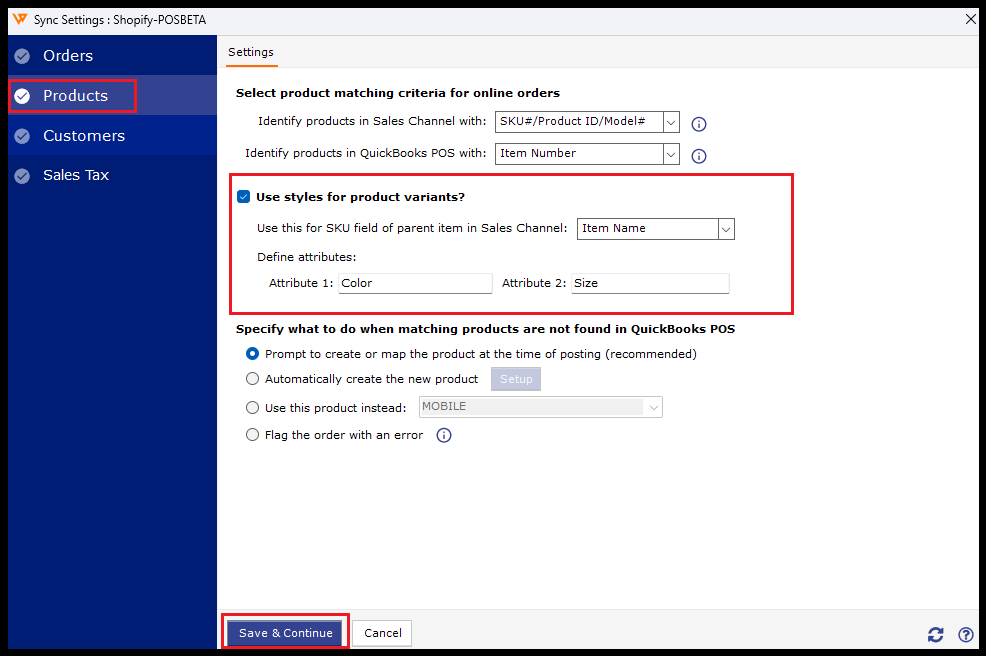Screen dimensions: 986x656
Task: Uncheck Use styles for product variants
Action: coord(243,197)
